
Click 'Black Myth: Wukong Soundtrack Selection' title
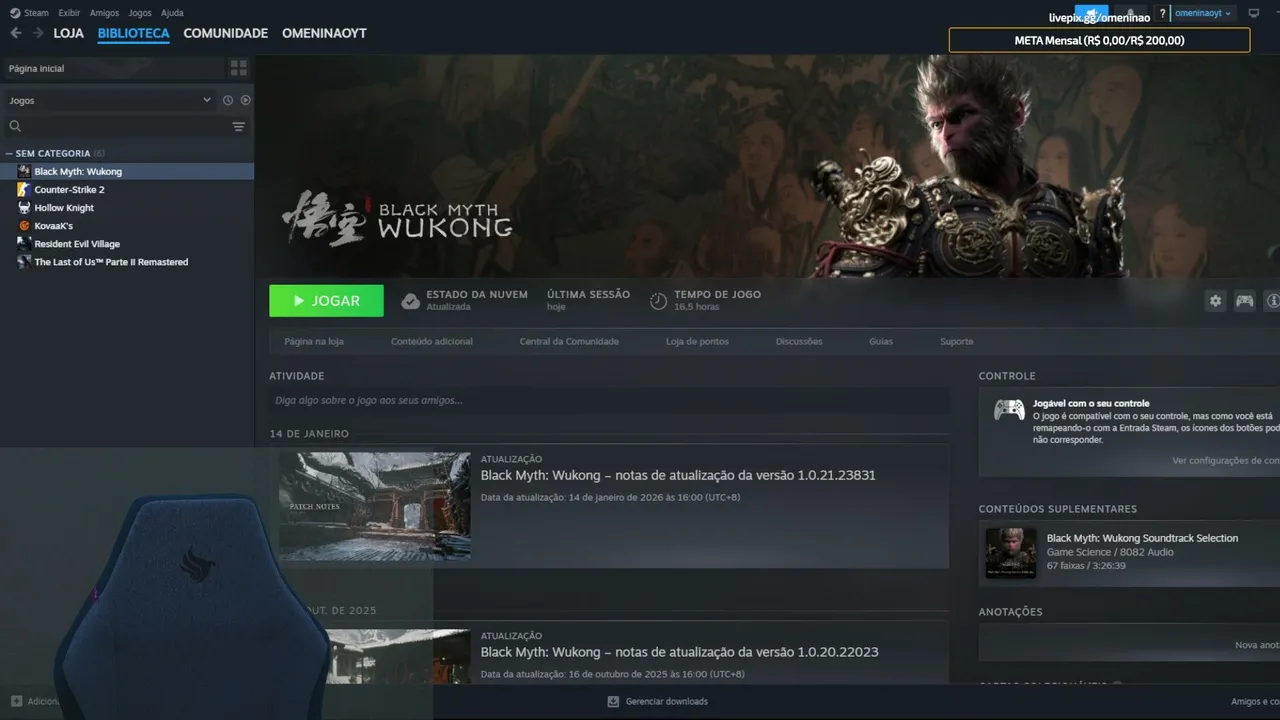point(1142,538)
